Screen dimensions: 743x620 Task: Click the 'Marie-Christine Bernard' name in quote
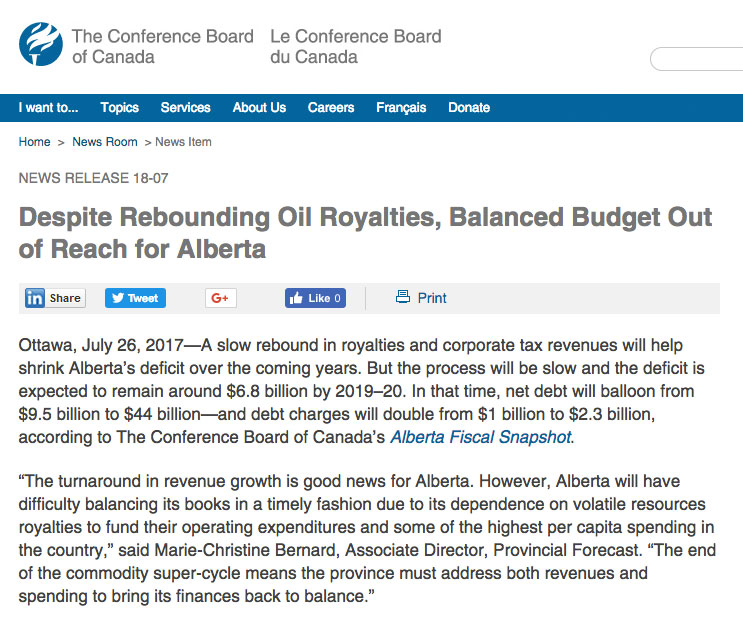point(246,550)
